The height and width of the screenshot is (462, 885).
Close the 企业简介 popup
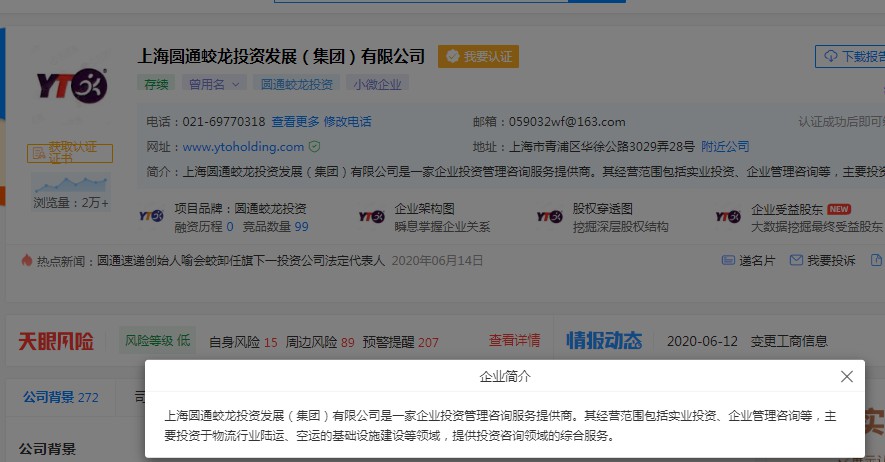pos(846,376)
